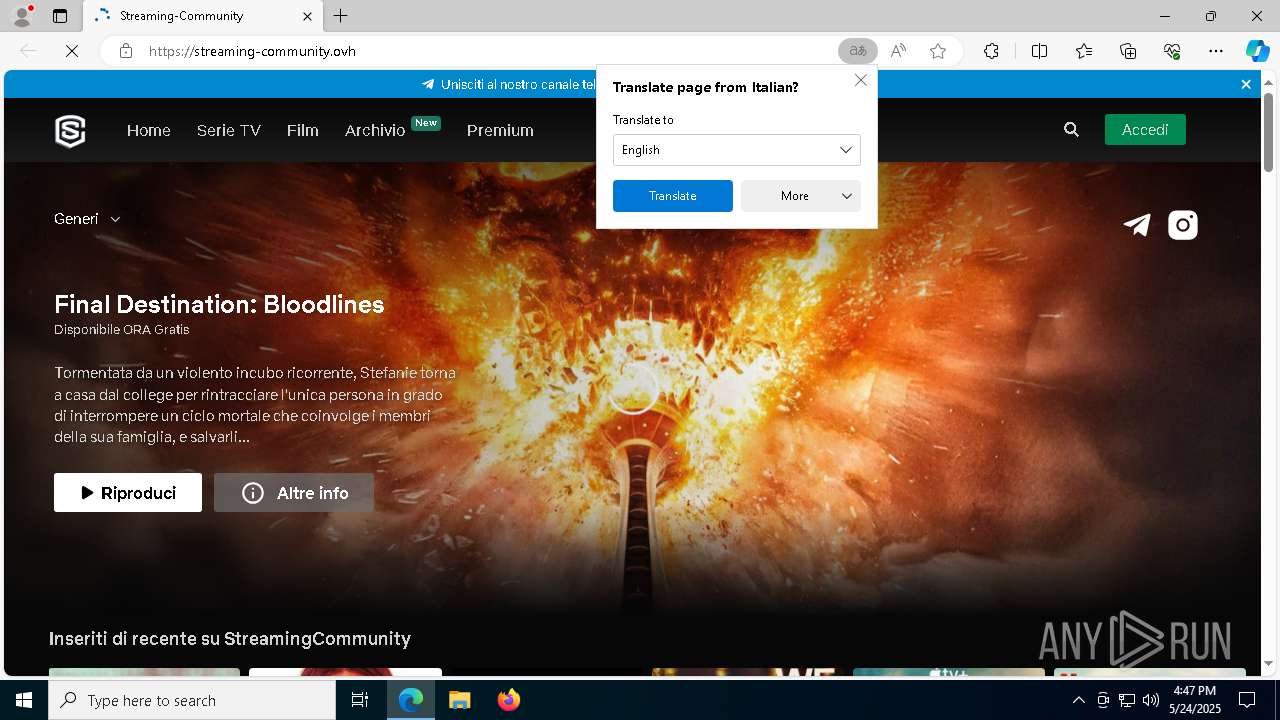Launch Firefox from the taskbar
This screenshot has height=720, width=1280.
(509, 700)
